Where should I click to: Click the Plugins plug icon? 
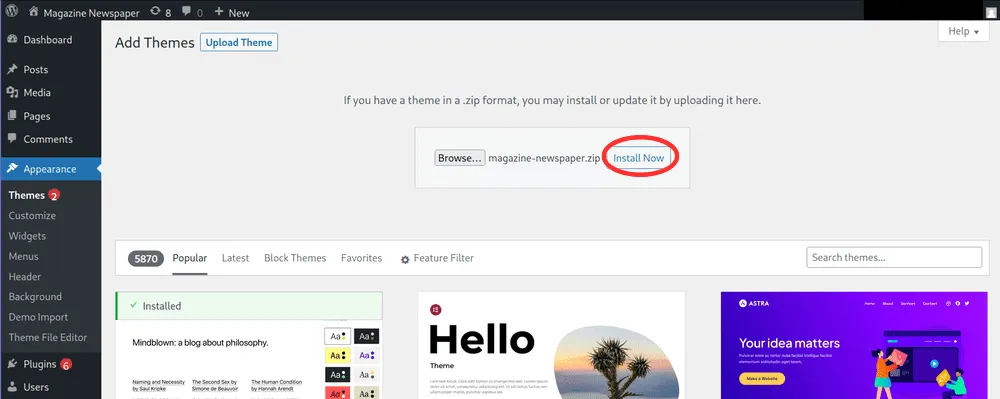(11, 364)
